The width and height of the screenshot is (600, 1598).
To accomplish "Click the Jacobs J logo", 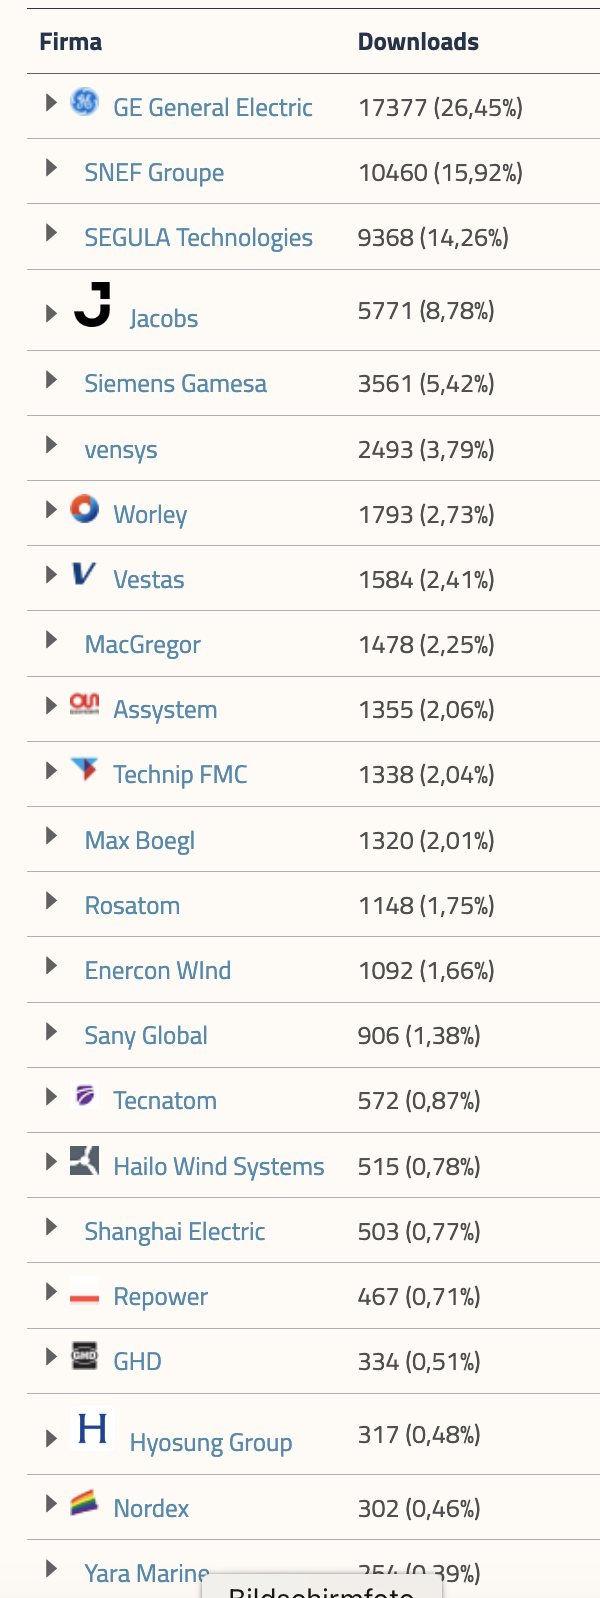I will [x=93, y=305].
